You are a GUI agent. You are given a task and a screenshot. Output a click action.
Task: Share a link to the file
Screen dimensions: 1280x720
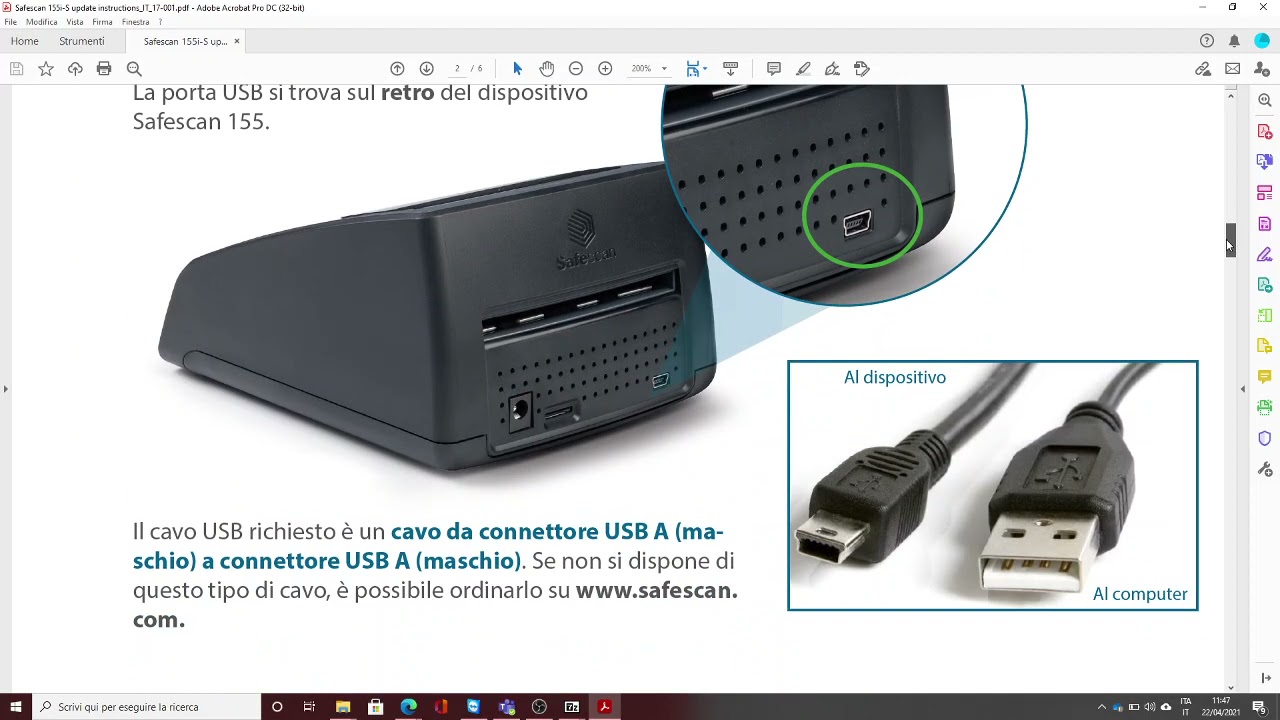[x=1203, y=69]
